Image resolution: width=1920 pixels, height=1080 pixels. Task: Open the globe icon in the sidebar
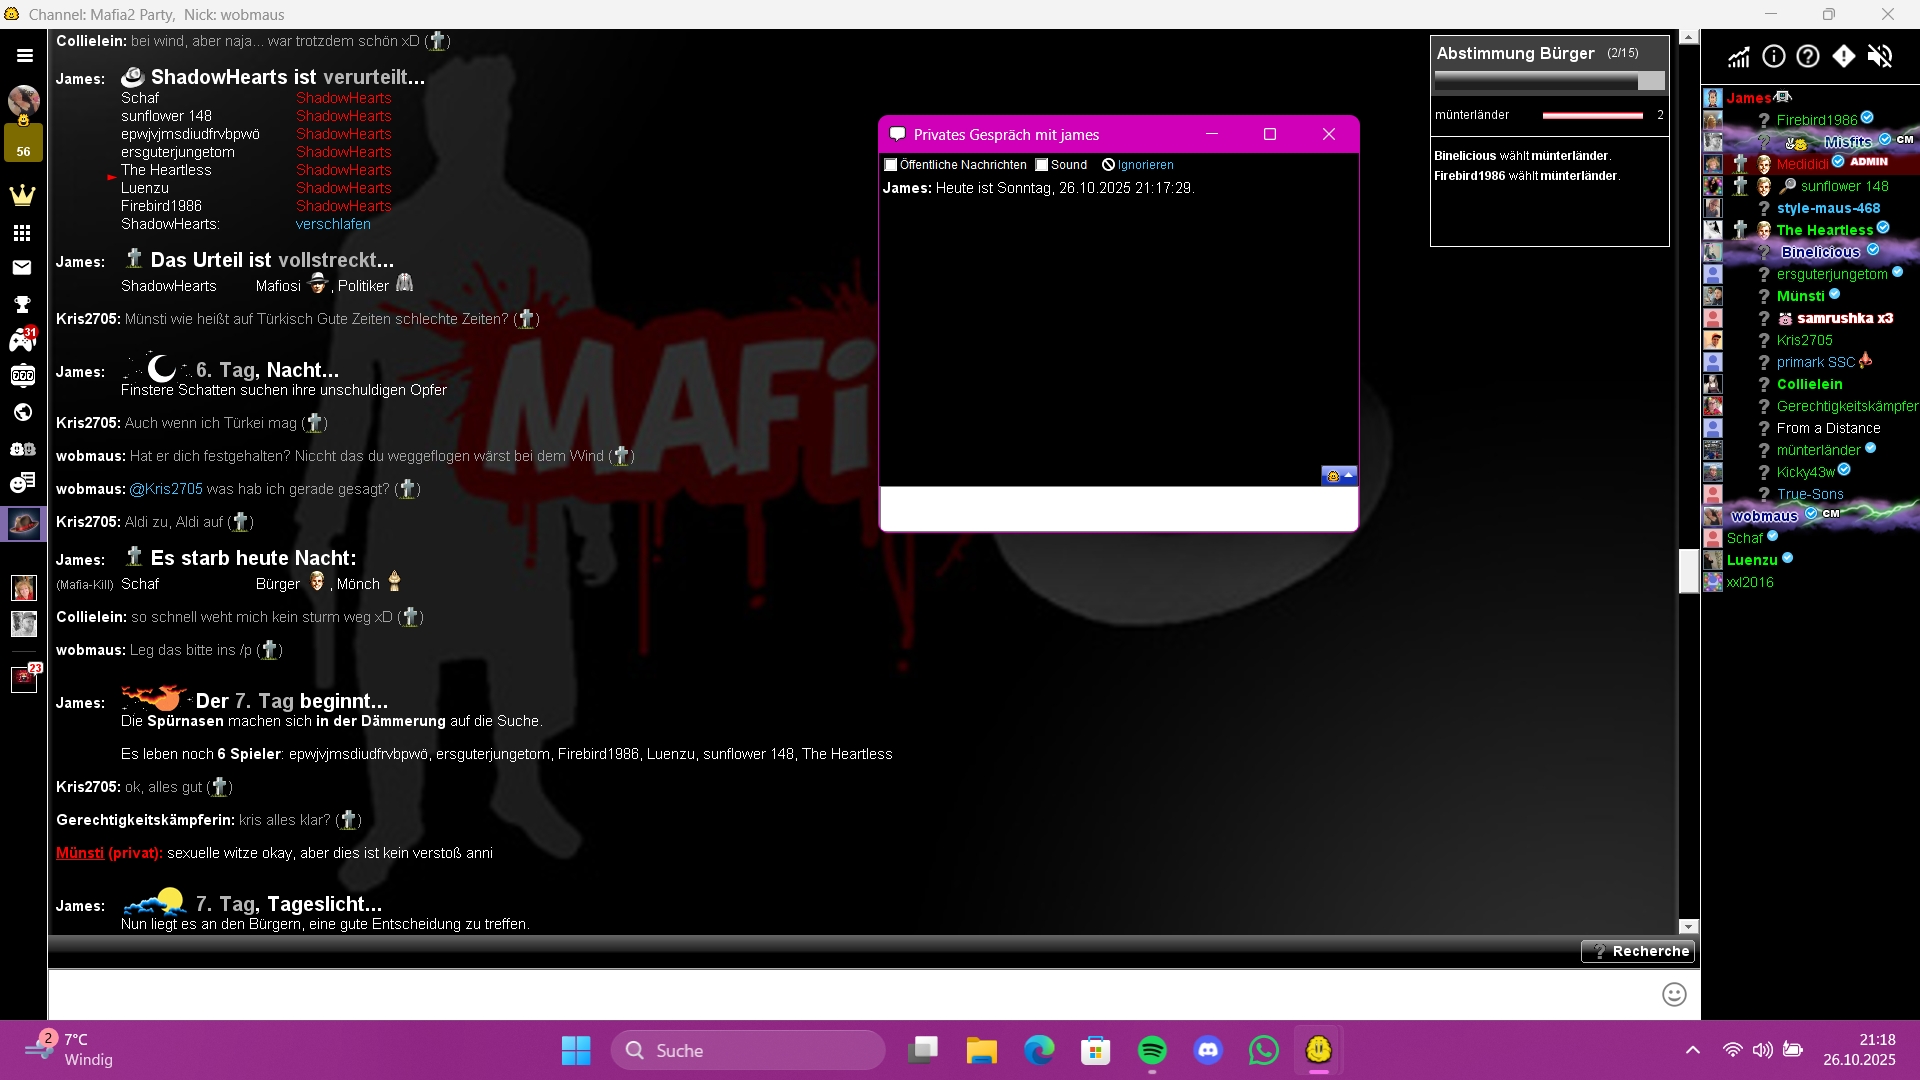[x=22, y=412]
